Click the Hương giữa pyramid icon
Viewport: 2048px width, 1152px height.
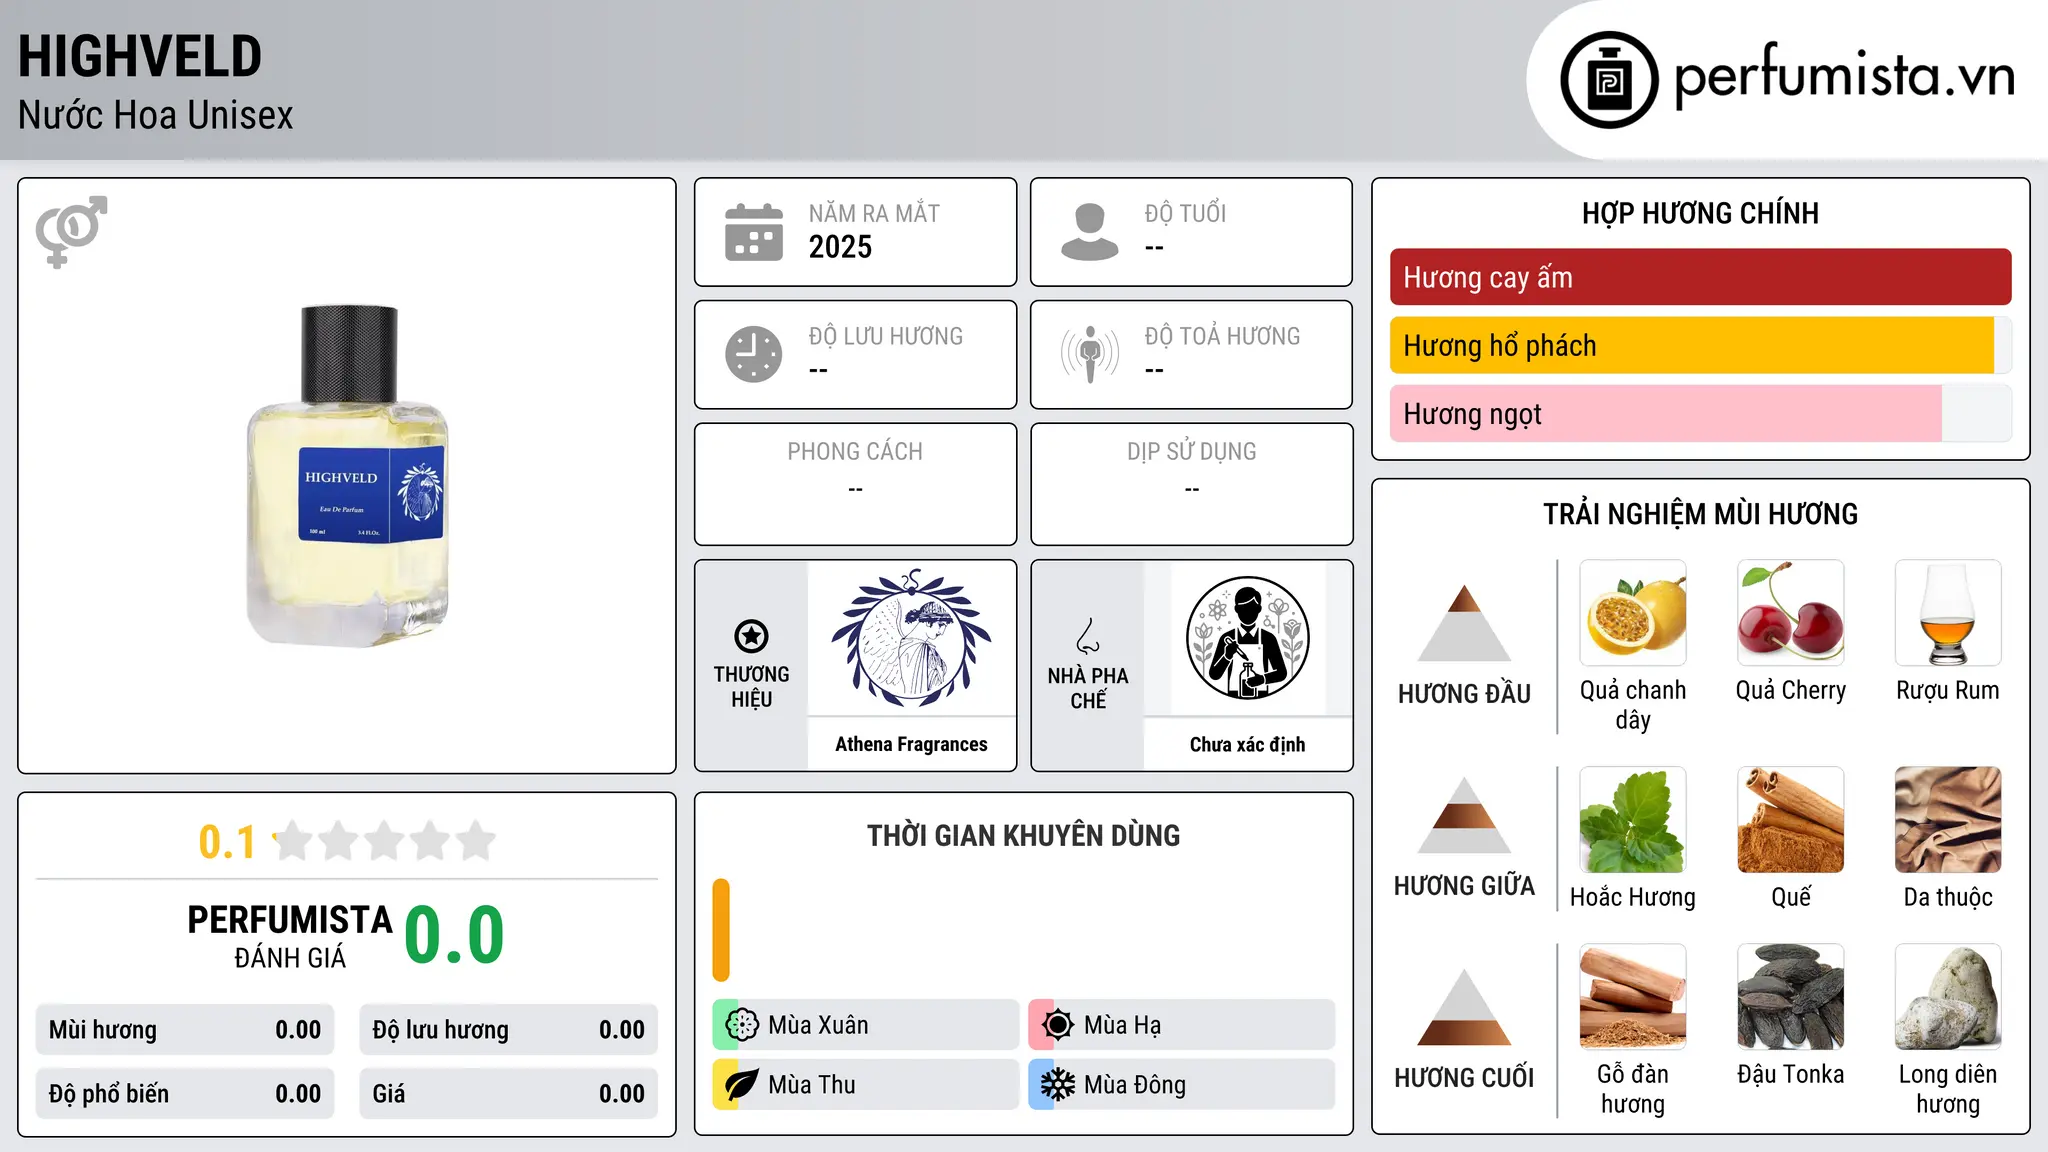tap(1464, 815)
